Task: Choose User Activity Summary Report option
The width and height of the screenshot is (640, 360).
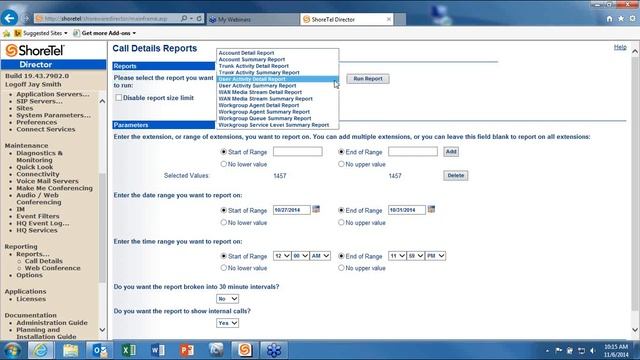Action: click(257, 86)
